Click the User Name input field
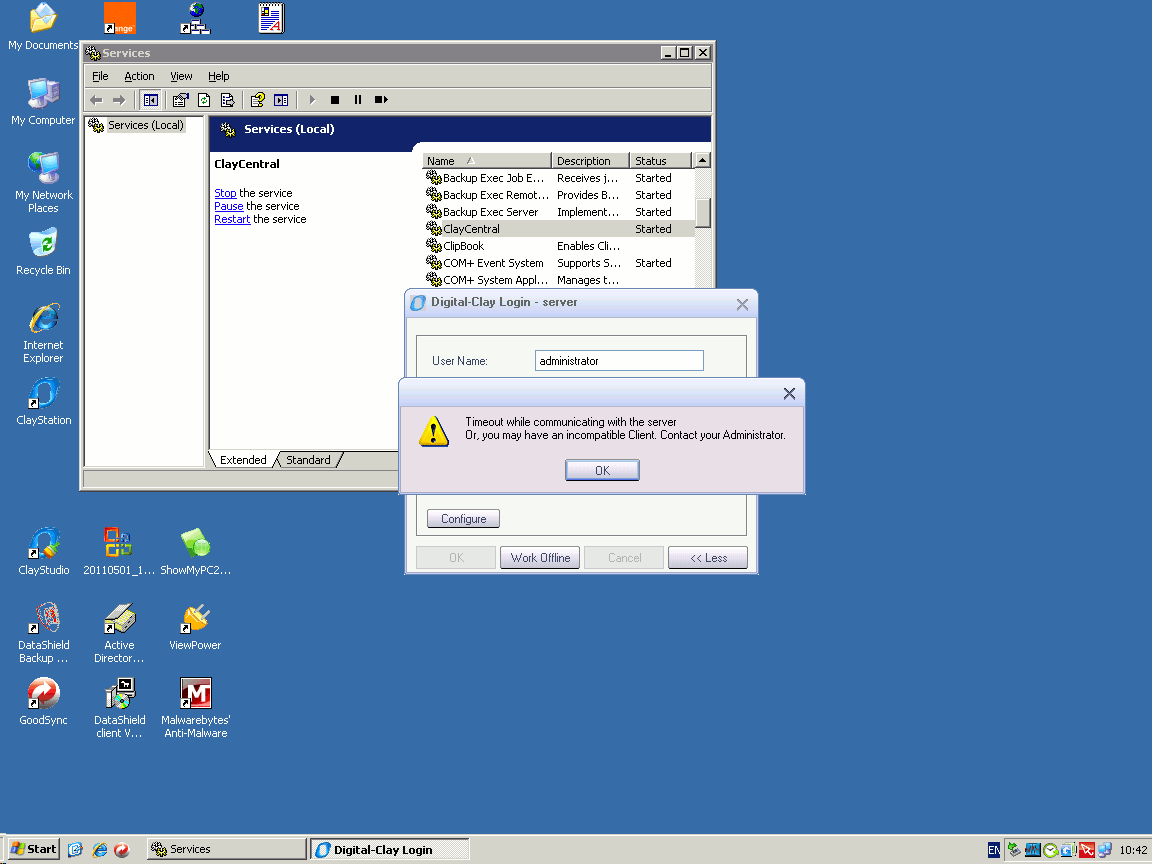1152x864 pixels. 619,361
